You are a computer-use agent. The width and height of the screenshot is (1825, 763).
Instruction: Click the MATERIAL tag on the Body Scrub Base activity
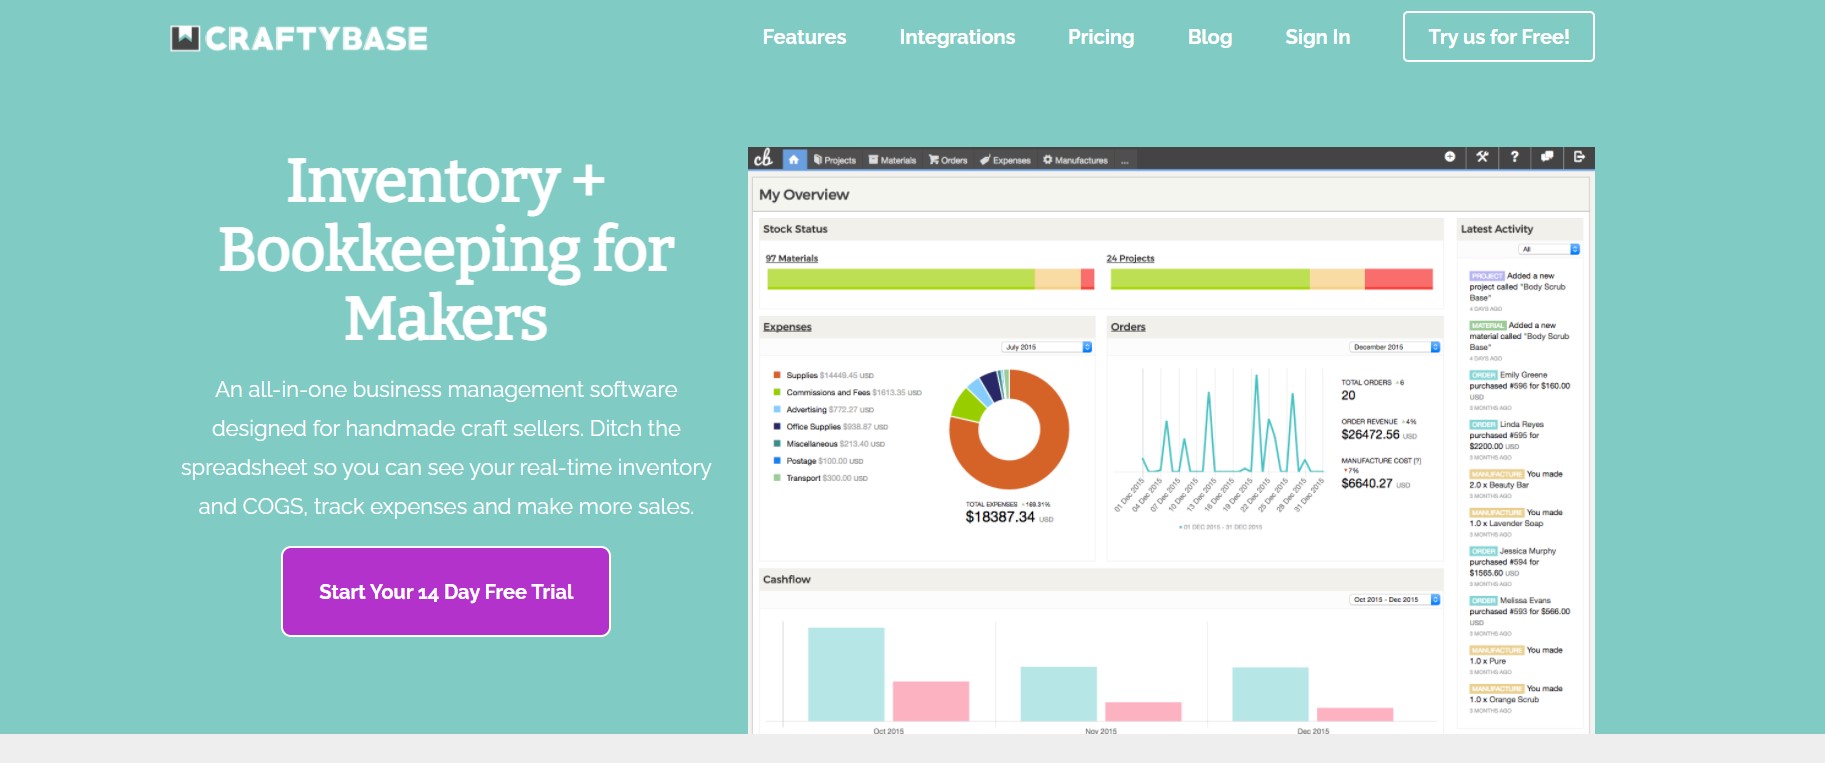click(x=1488, y=325)
